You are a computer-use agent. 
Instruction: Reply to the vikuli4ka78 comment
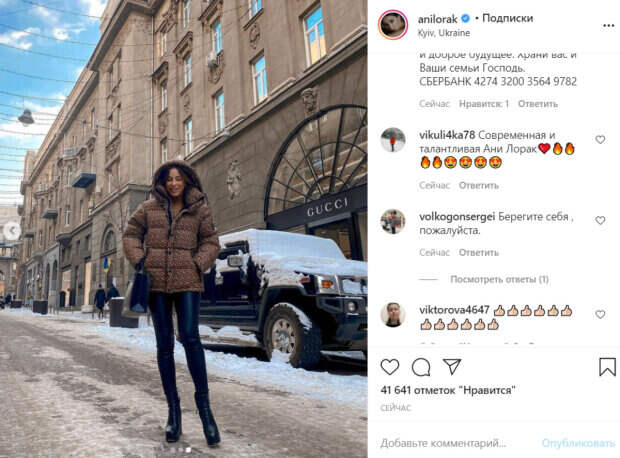478,185
